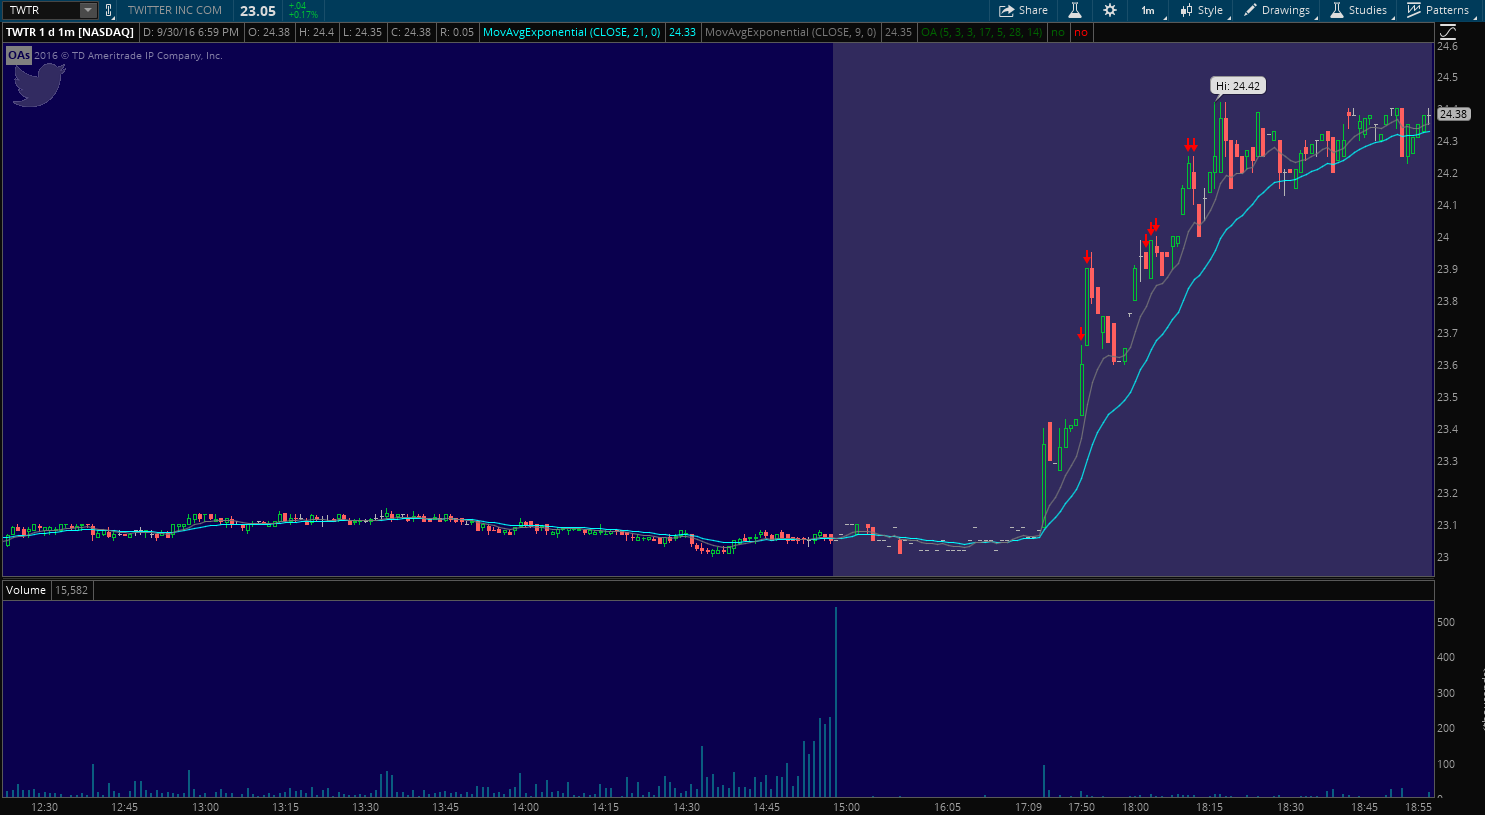Screen dimensions: 1485x815
Task: Click the 12:30 time axis label
Action: click(x=44, y=807)
